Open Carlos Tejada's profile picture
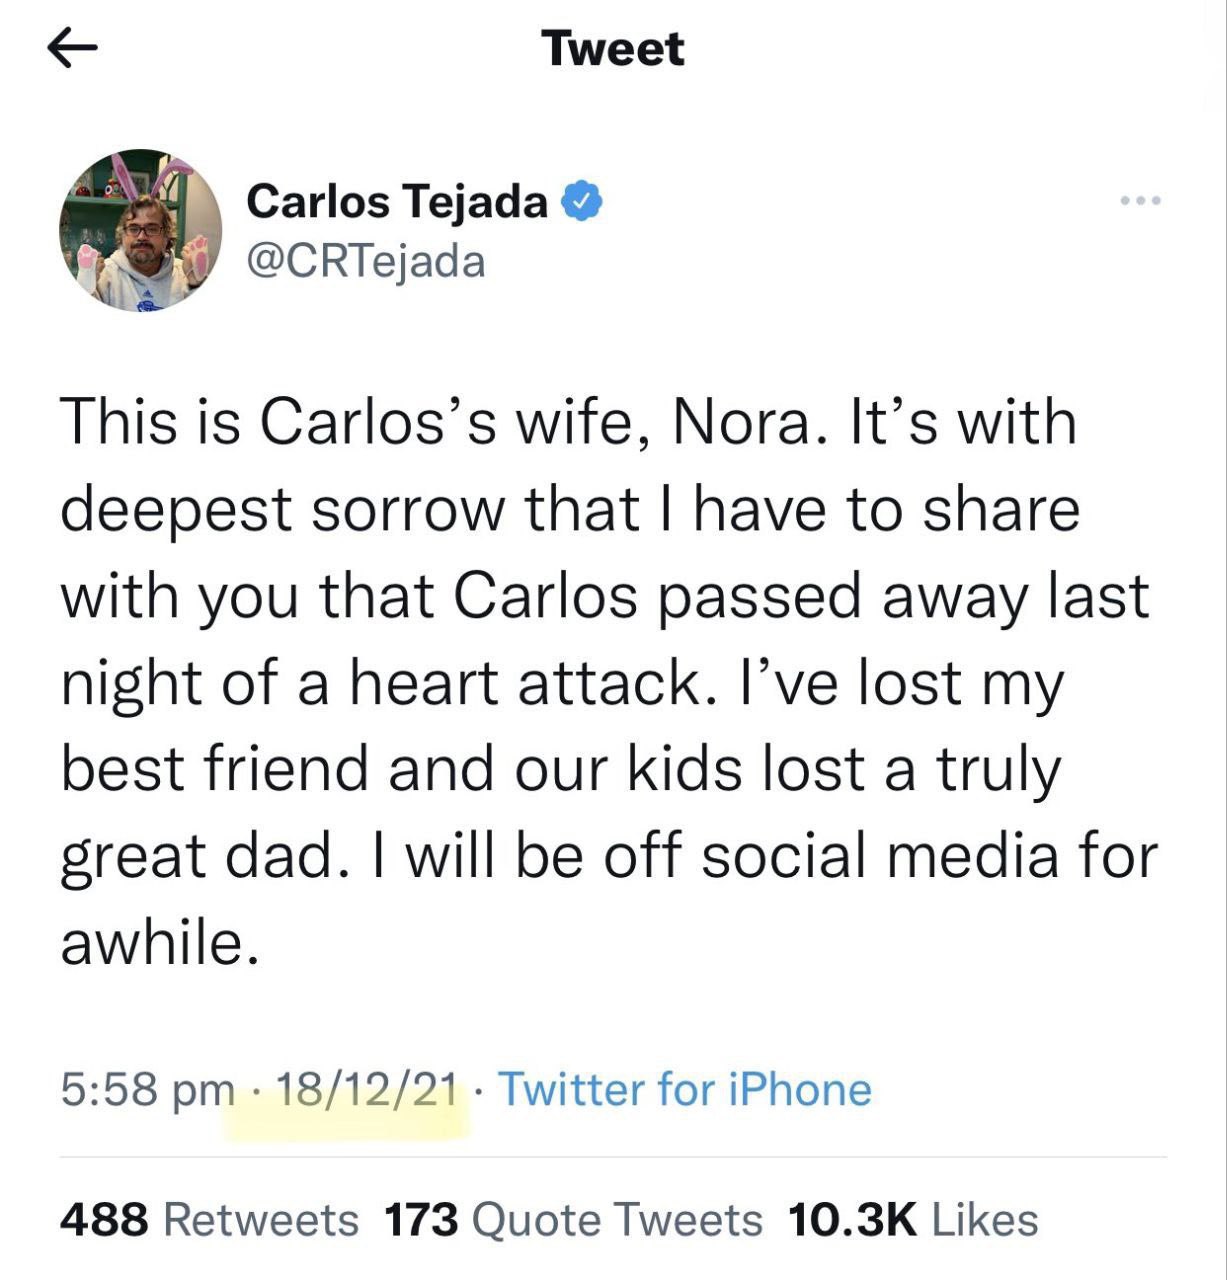Screen dimensions: 1227x1280 pyautogui.click(x=141, y=231)
